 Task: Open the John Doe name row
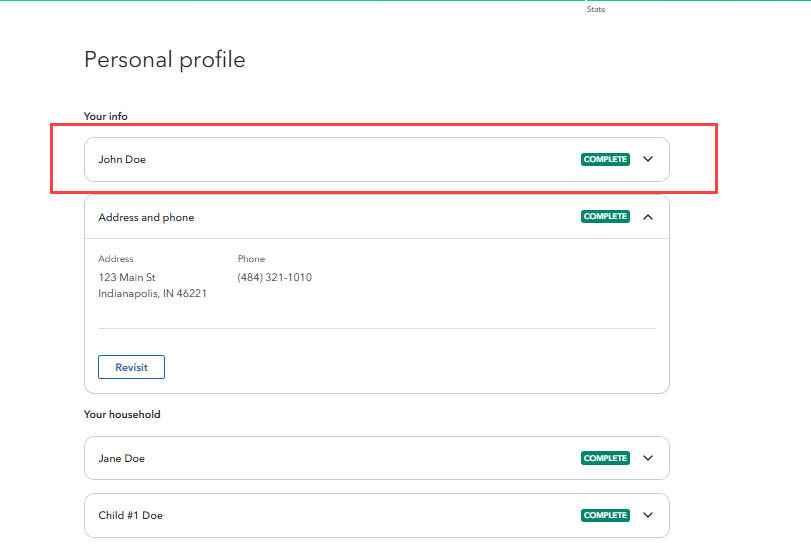point(377,159)
